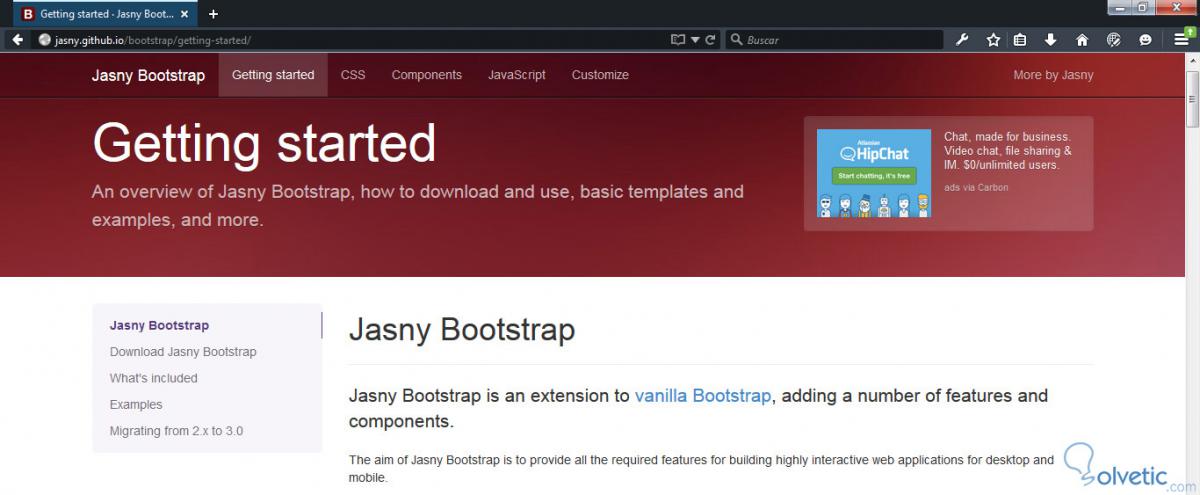The image size is (1200, 495).
Task: Click the HipChat advertisement image
Action: (874, 174)
